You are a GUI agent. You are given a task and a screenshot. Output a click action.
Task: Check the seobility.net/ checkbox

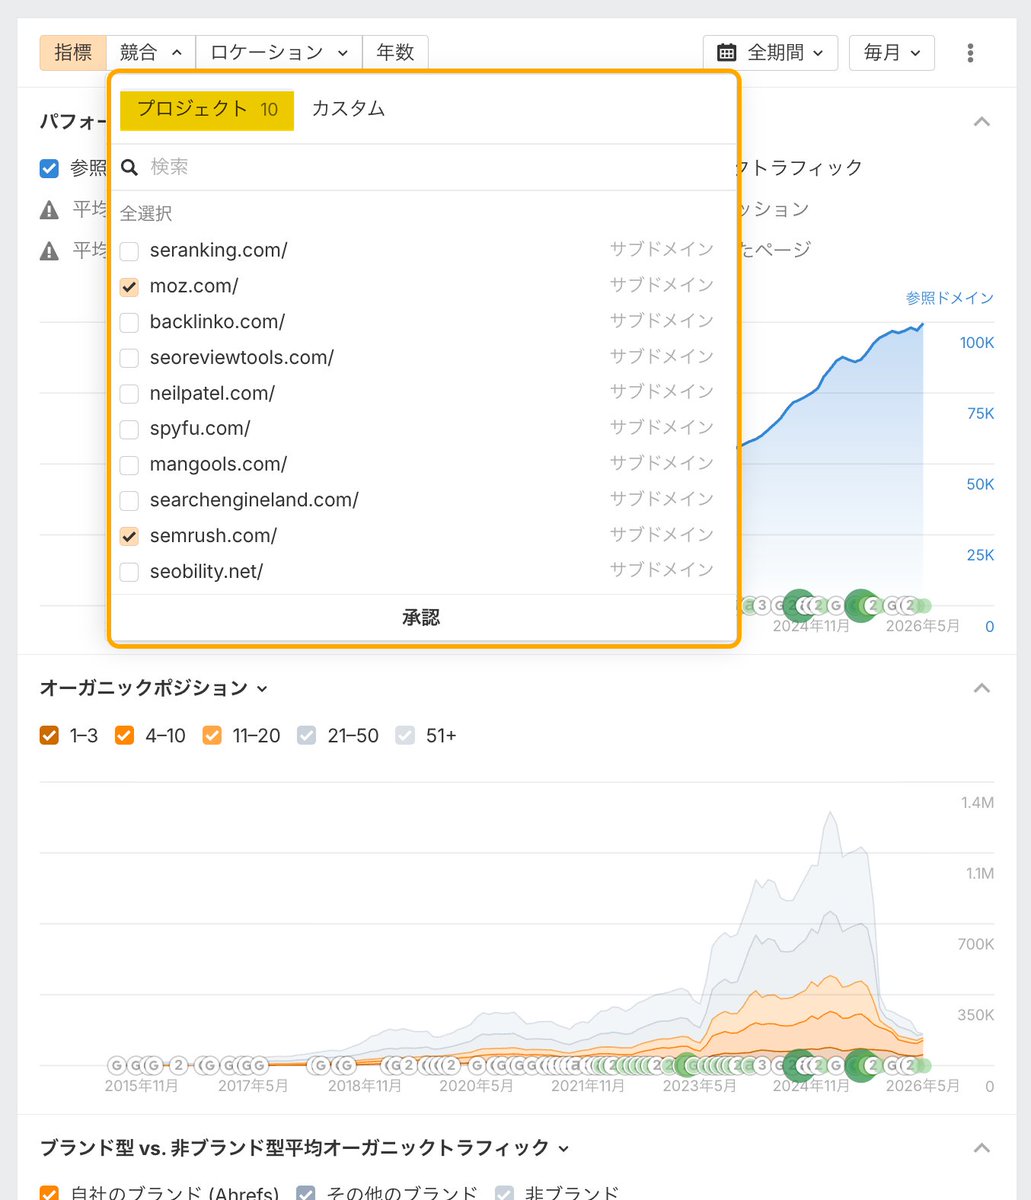[x=129, y=572]
